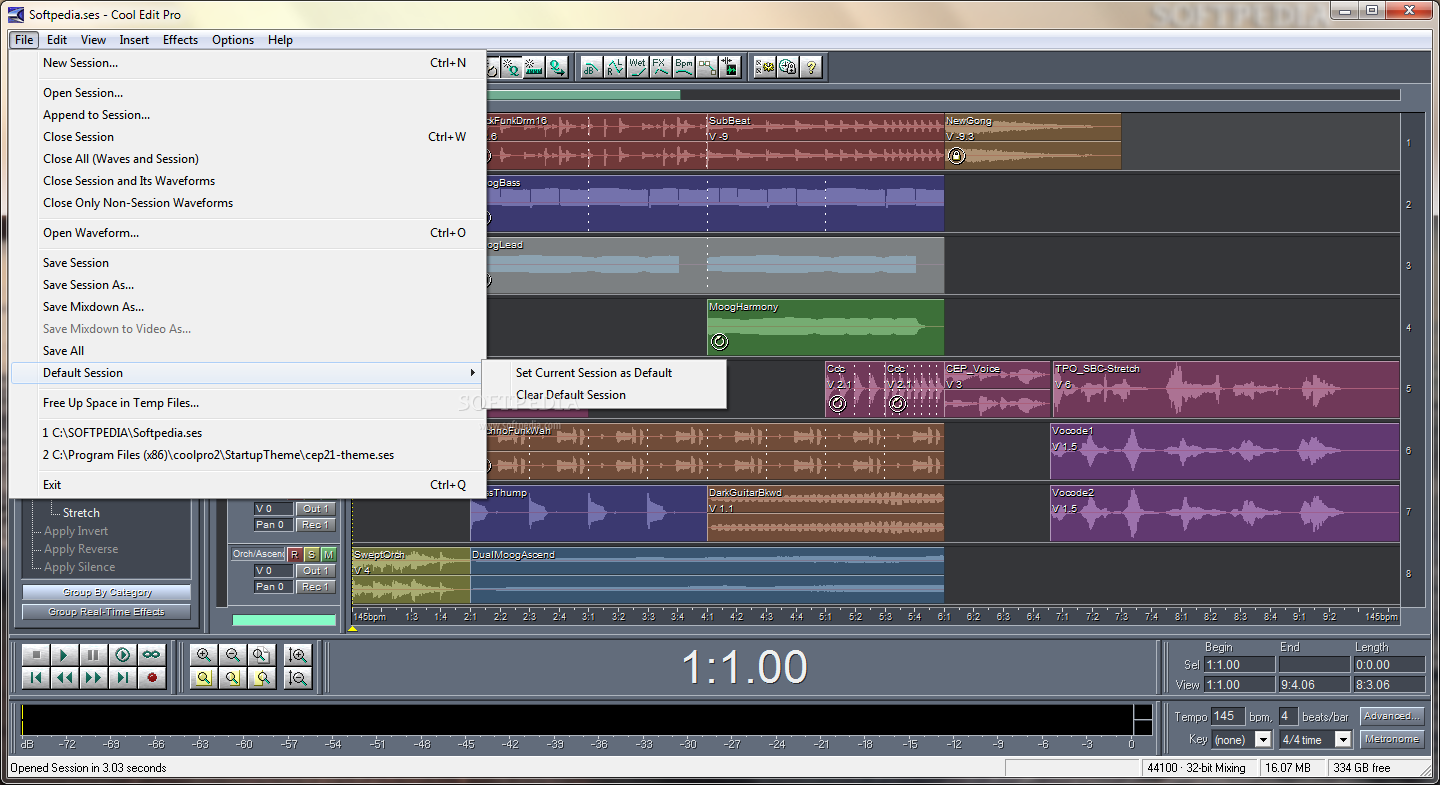Click the circled Play to End button
The width and height of the screenshot is (1440, 785).
click(122, 655)
